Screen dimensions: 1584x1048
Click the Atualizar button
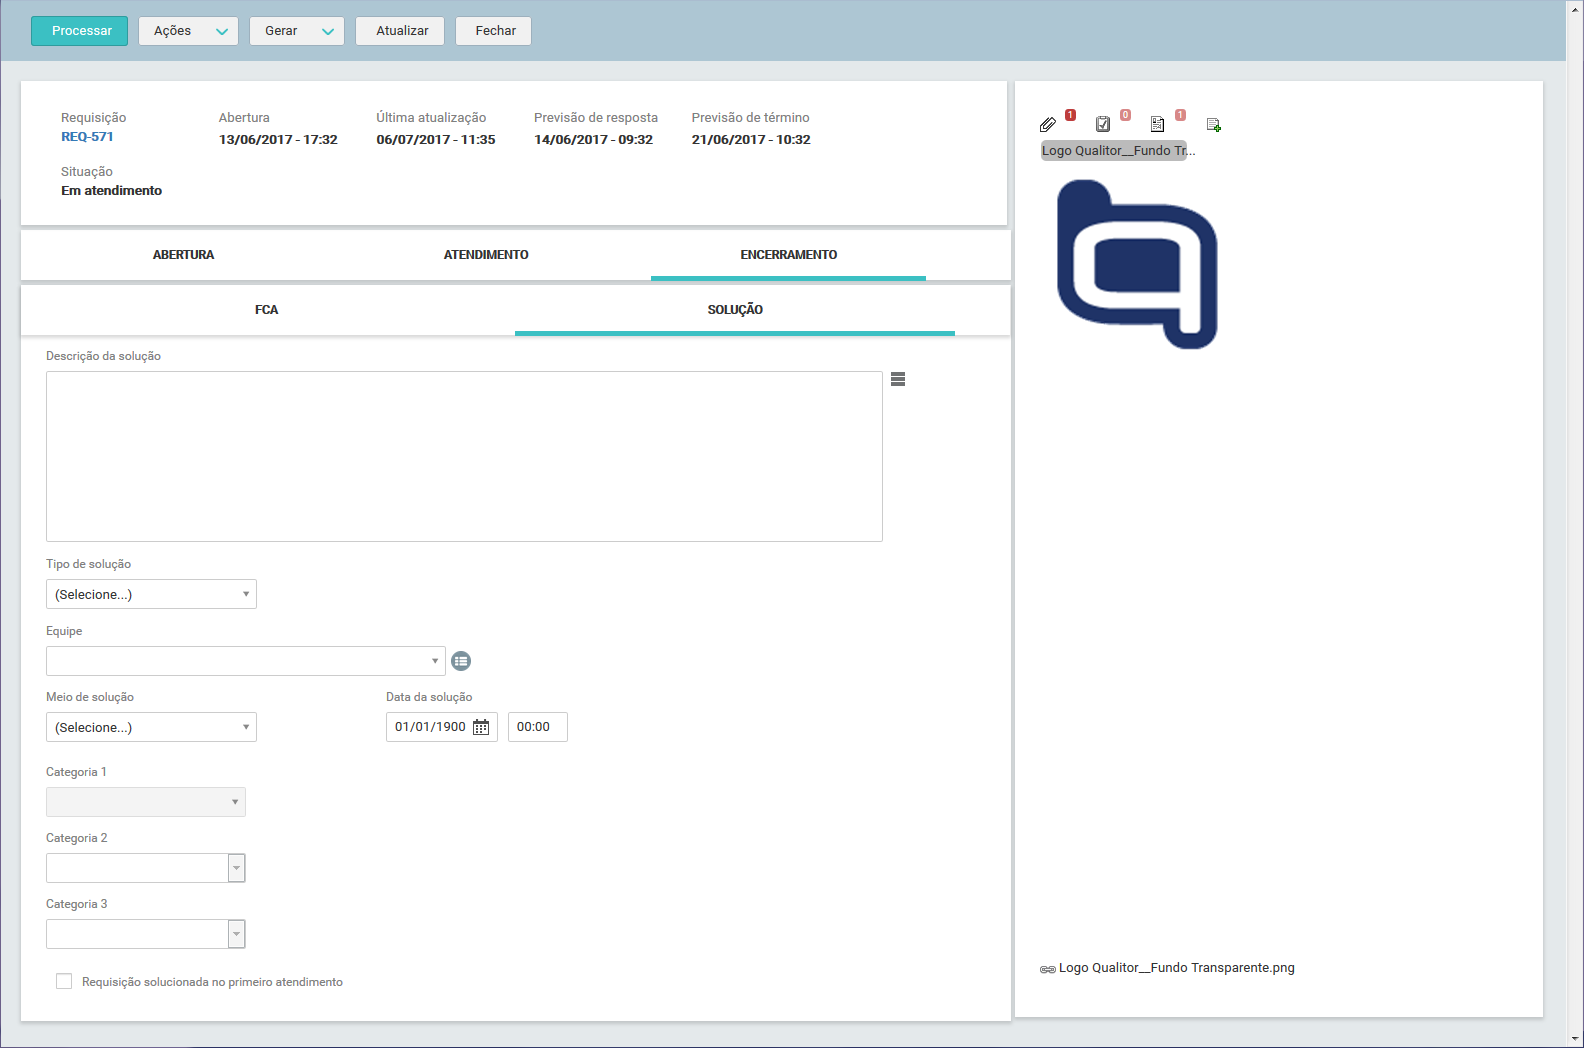pyautogui.click(x=400, y=31)
